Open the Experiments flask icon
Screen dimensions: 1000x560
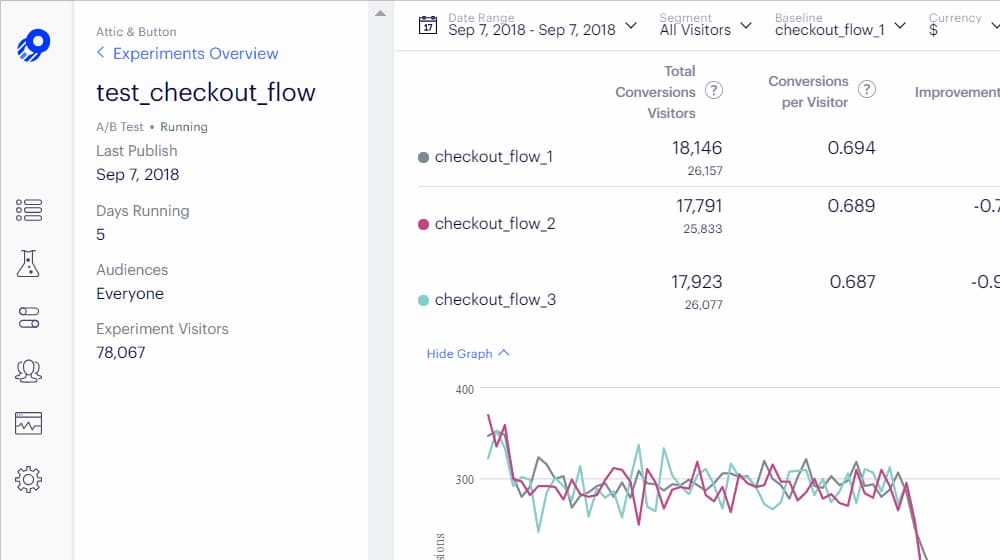point(28,263)
